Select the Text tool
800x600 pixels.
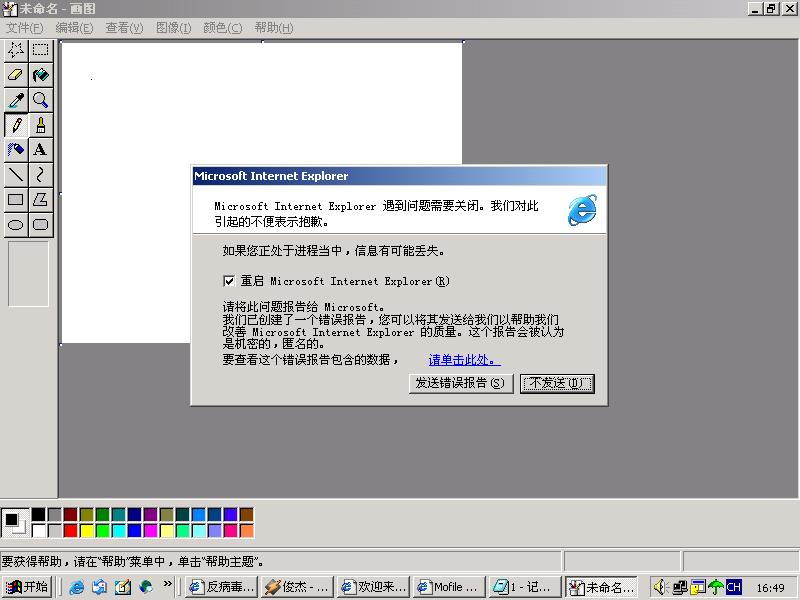point(41,150)
